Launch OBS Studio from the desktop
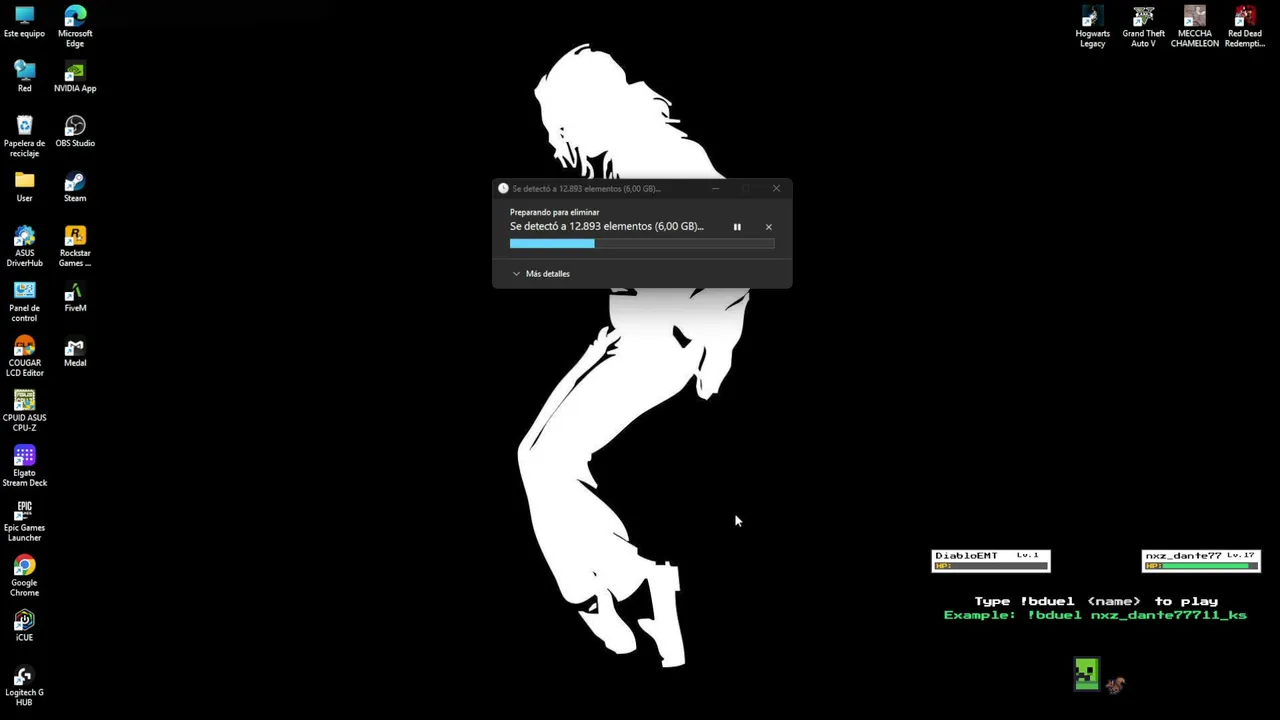The width and height of the screenshot is (1280, 720). click(75, 131)
